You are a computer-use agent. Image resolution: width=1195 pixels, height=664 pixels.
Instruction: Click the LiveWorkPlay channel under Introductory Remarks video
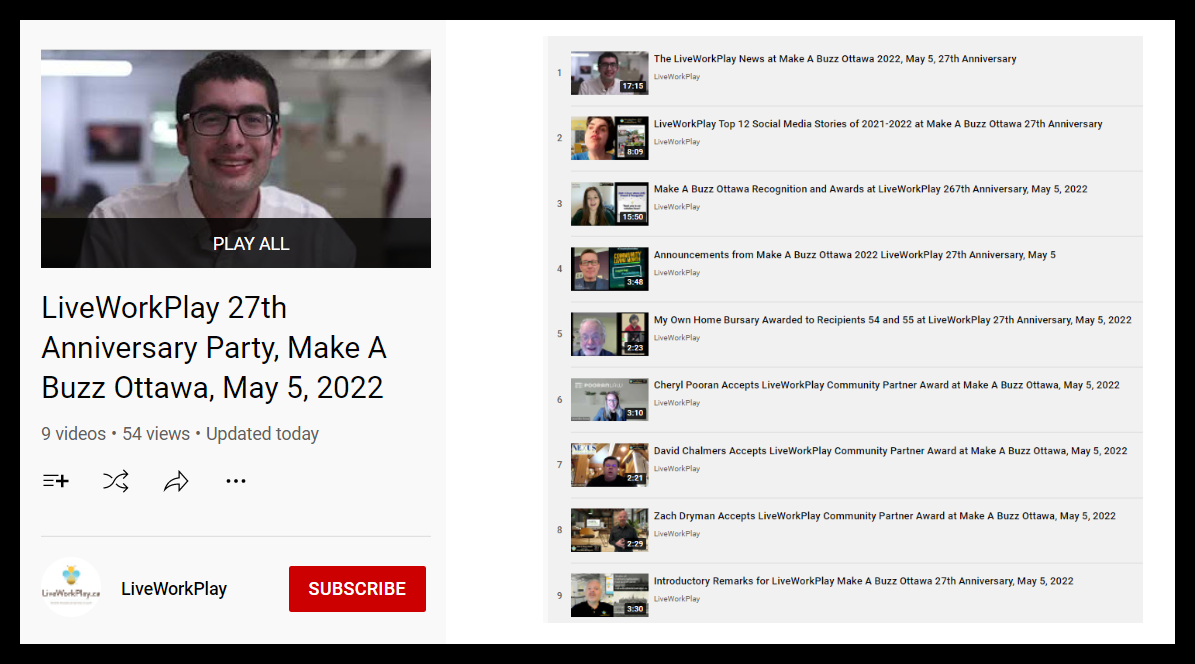pos(677,599)
